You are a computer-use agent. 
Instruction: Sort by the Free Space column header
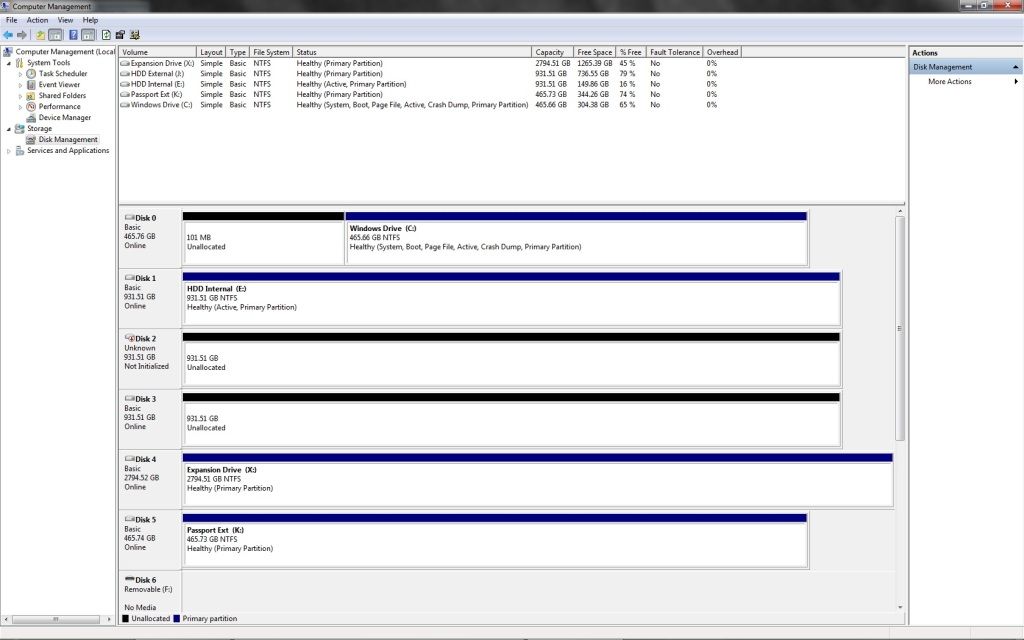[594, 52]
